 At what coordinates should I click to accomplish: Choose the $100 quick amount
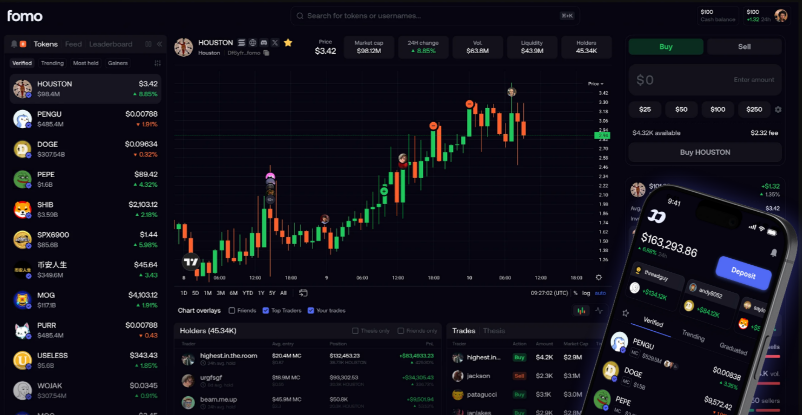(718, 110)
